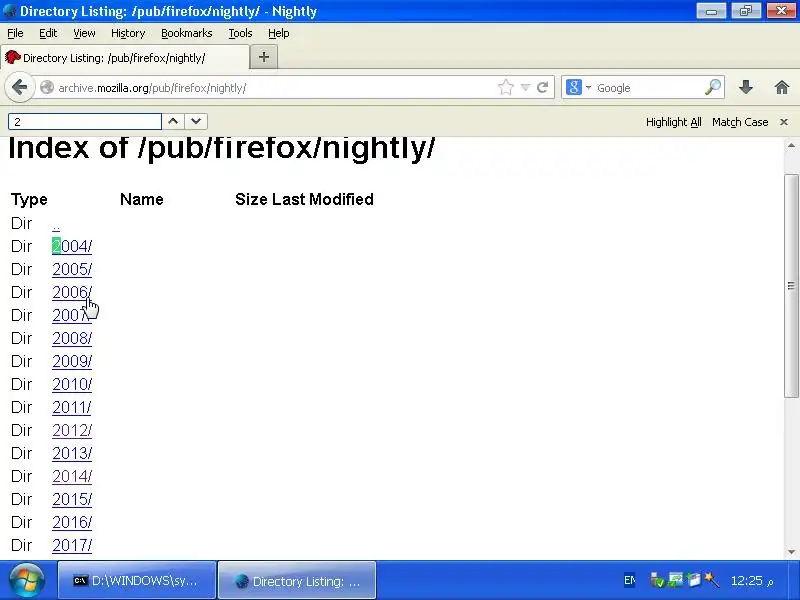
Task: Switch to the D:\WINDOWS command prompt taskbar item
Action: coord(137,581)
